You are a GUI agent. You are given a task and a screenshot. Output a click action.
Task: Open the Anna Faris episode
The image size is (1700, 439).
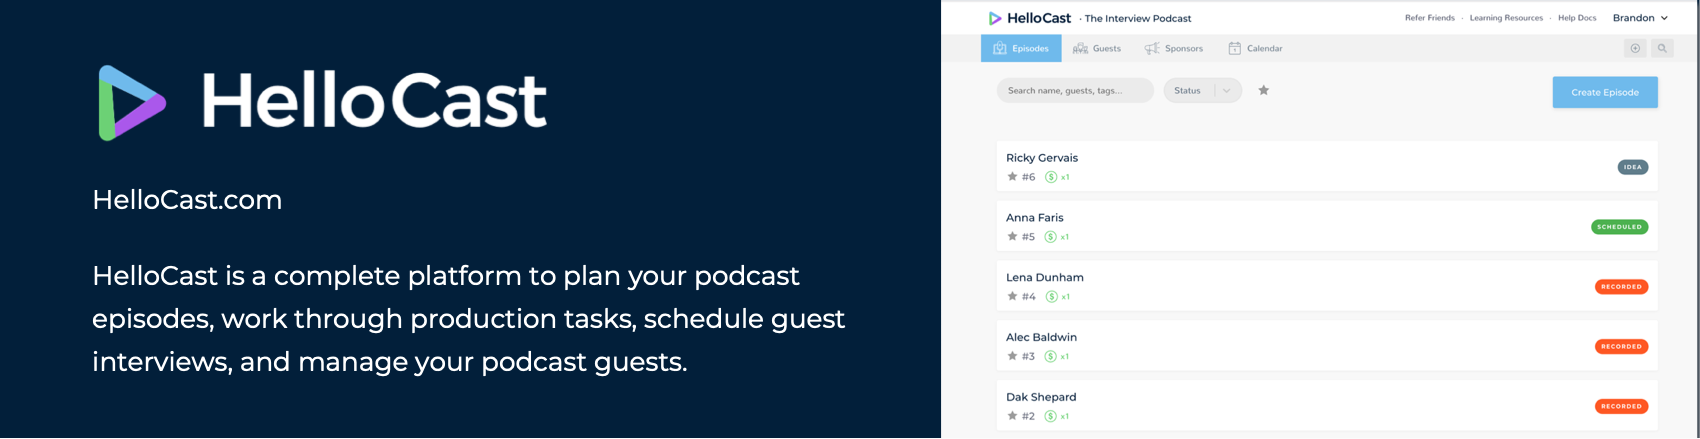(x=1327, y=226)
